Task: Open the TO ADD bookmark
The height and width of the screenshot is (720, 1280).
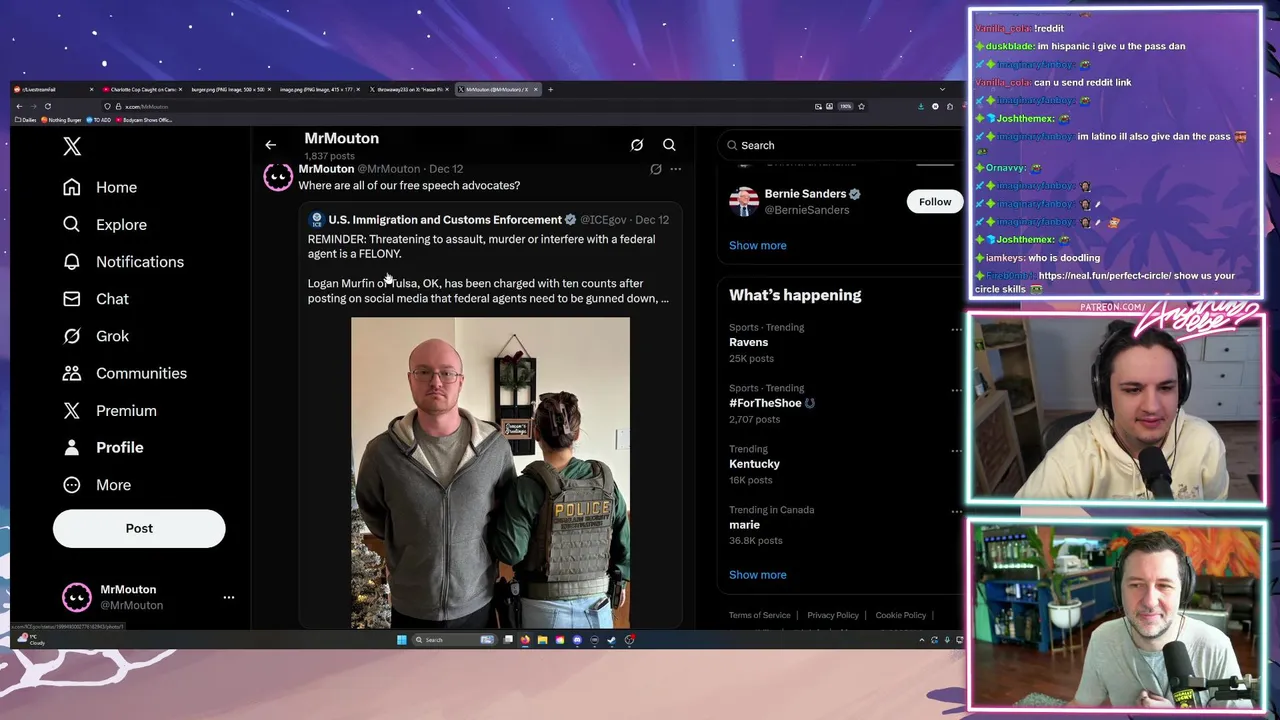Action: 99,120
